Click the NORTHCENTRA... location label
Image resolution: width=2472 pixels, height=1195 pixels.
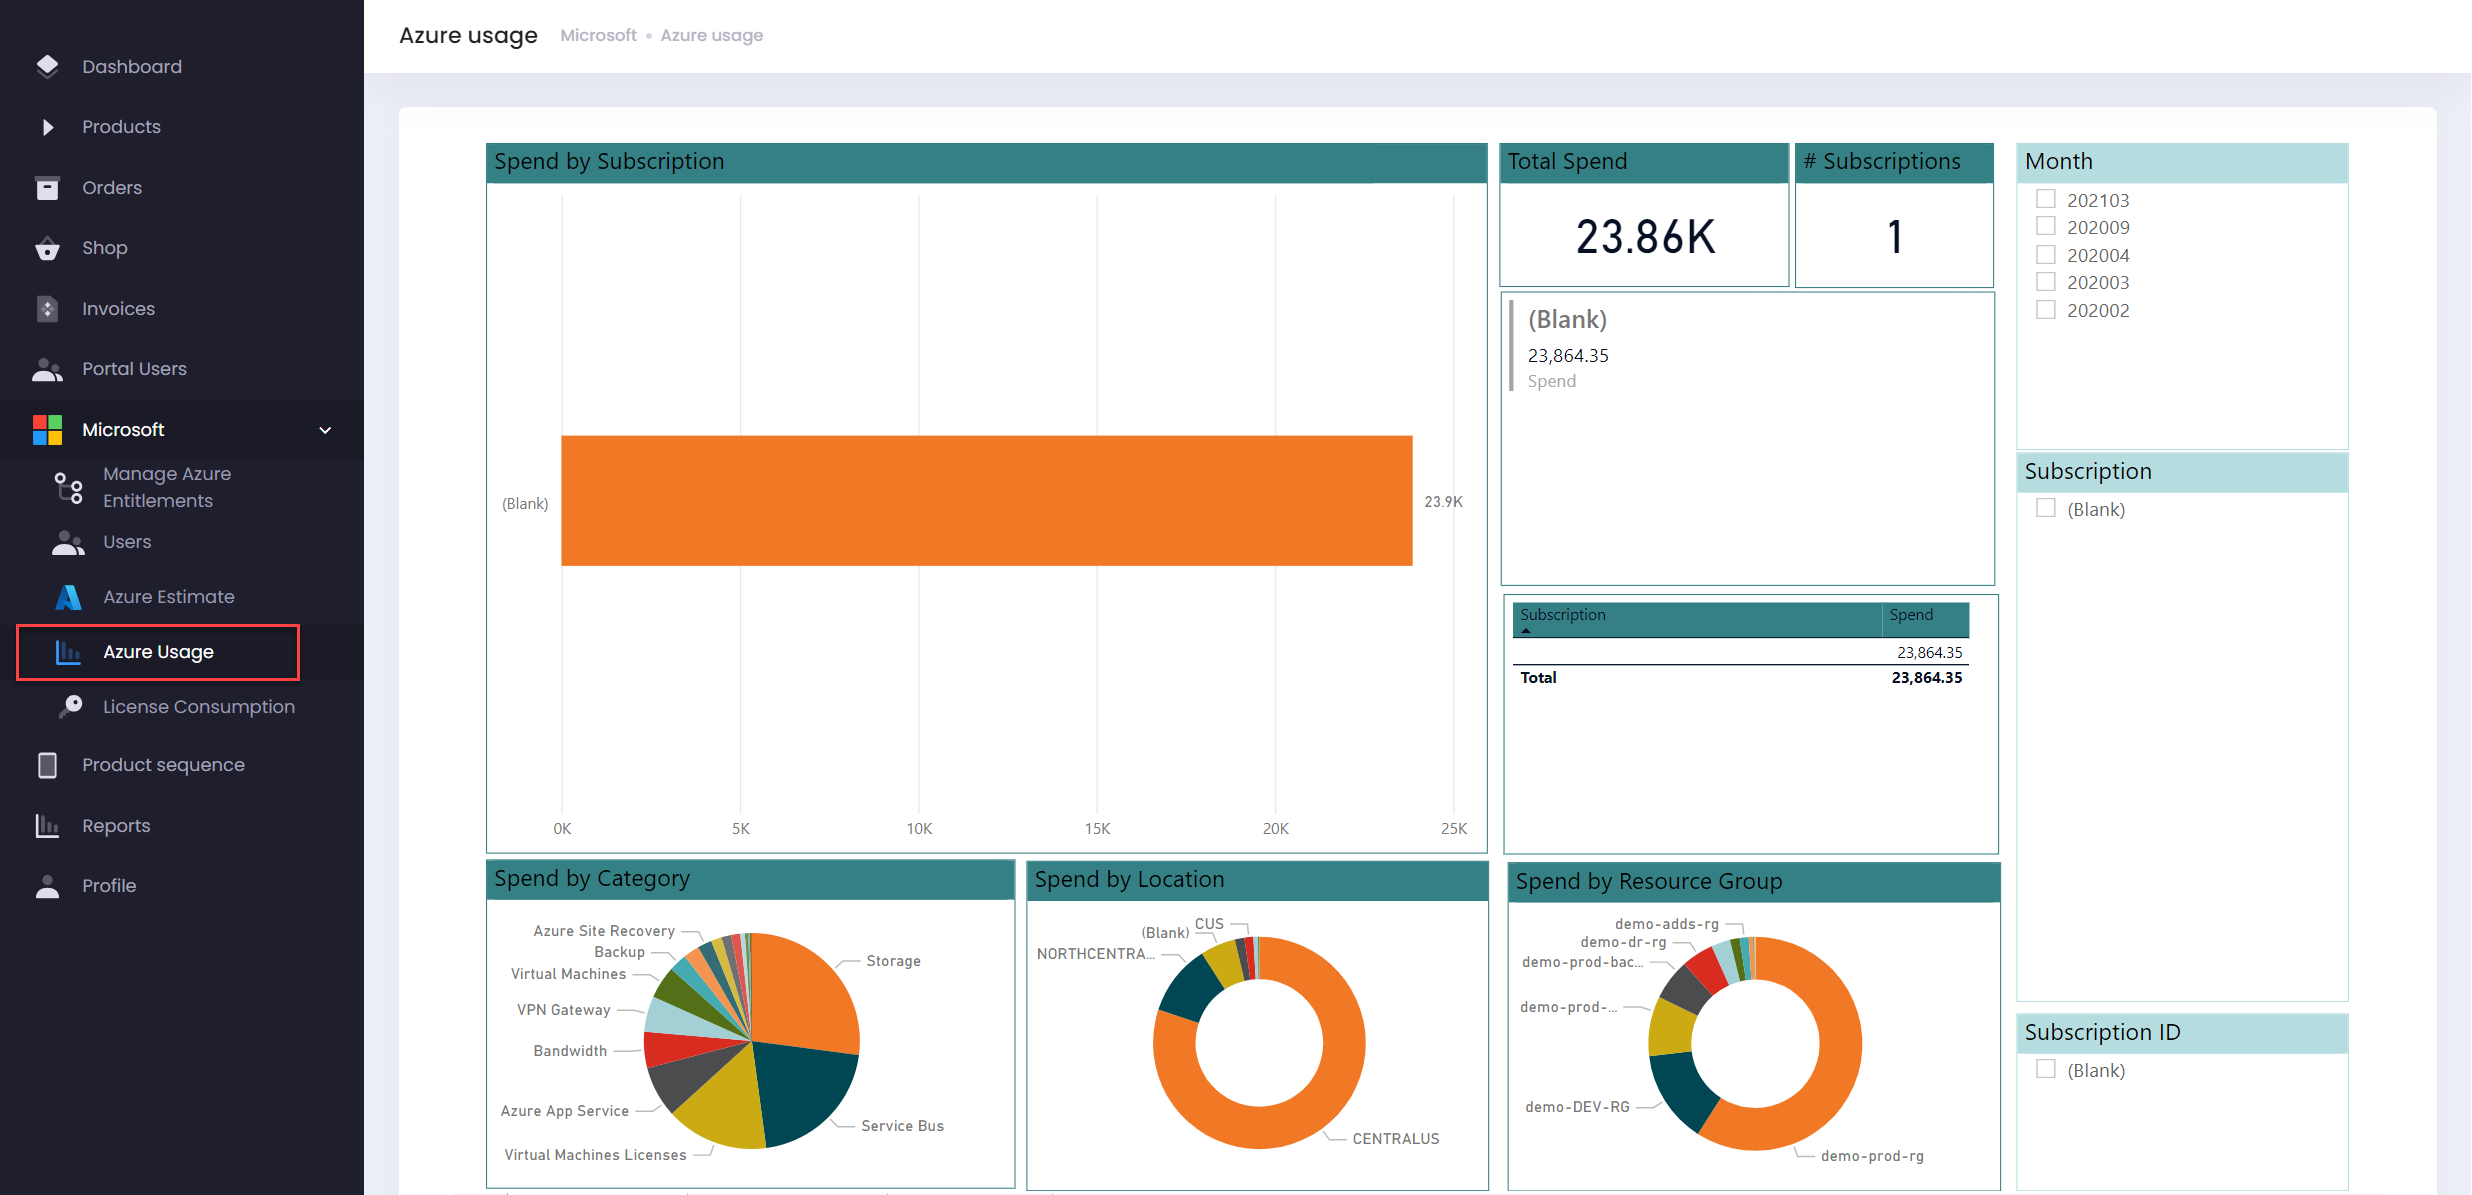[x=1096, y=954]
